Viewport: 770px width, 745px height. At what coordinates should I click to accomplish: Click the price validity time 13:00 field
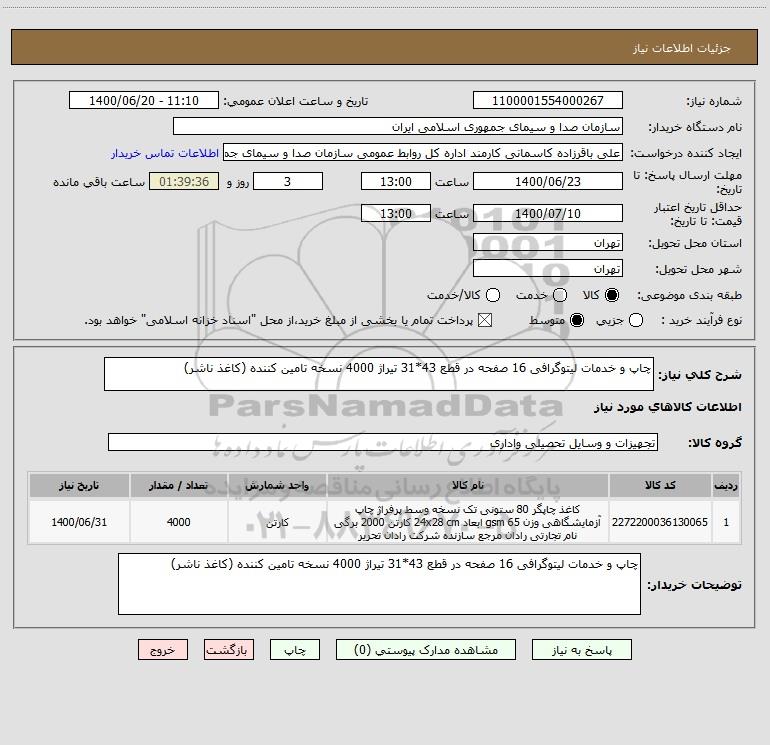tap(396, 213)
